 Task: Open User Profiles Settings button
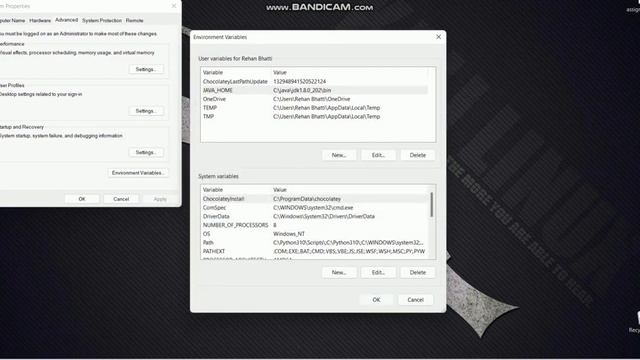coord(146,111)
